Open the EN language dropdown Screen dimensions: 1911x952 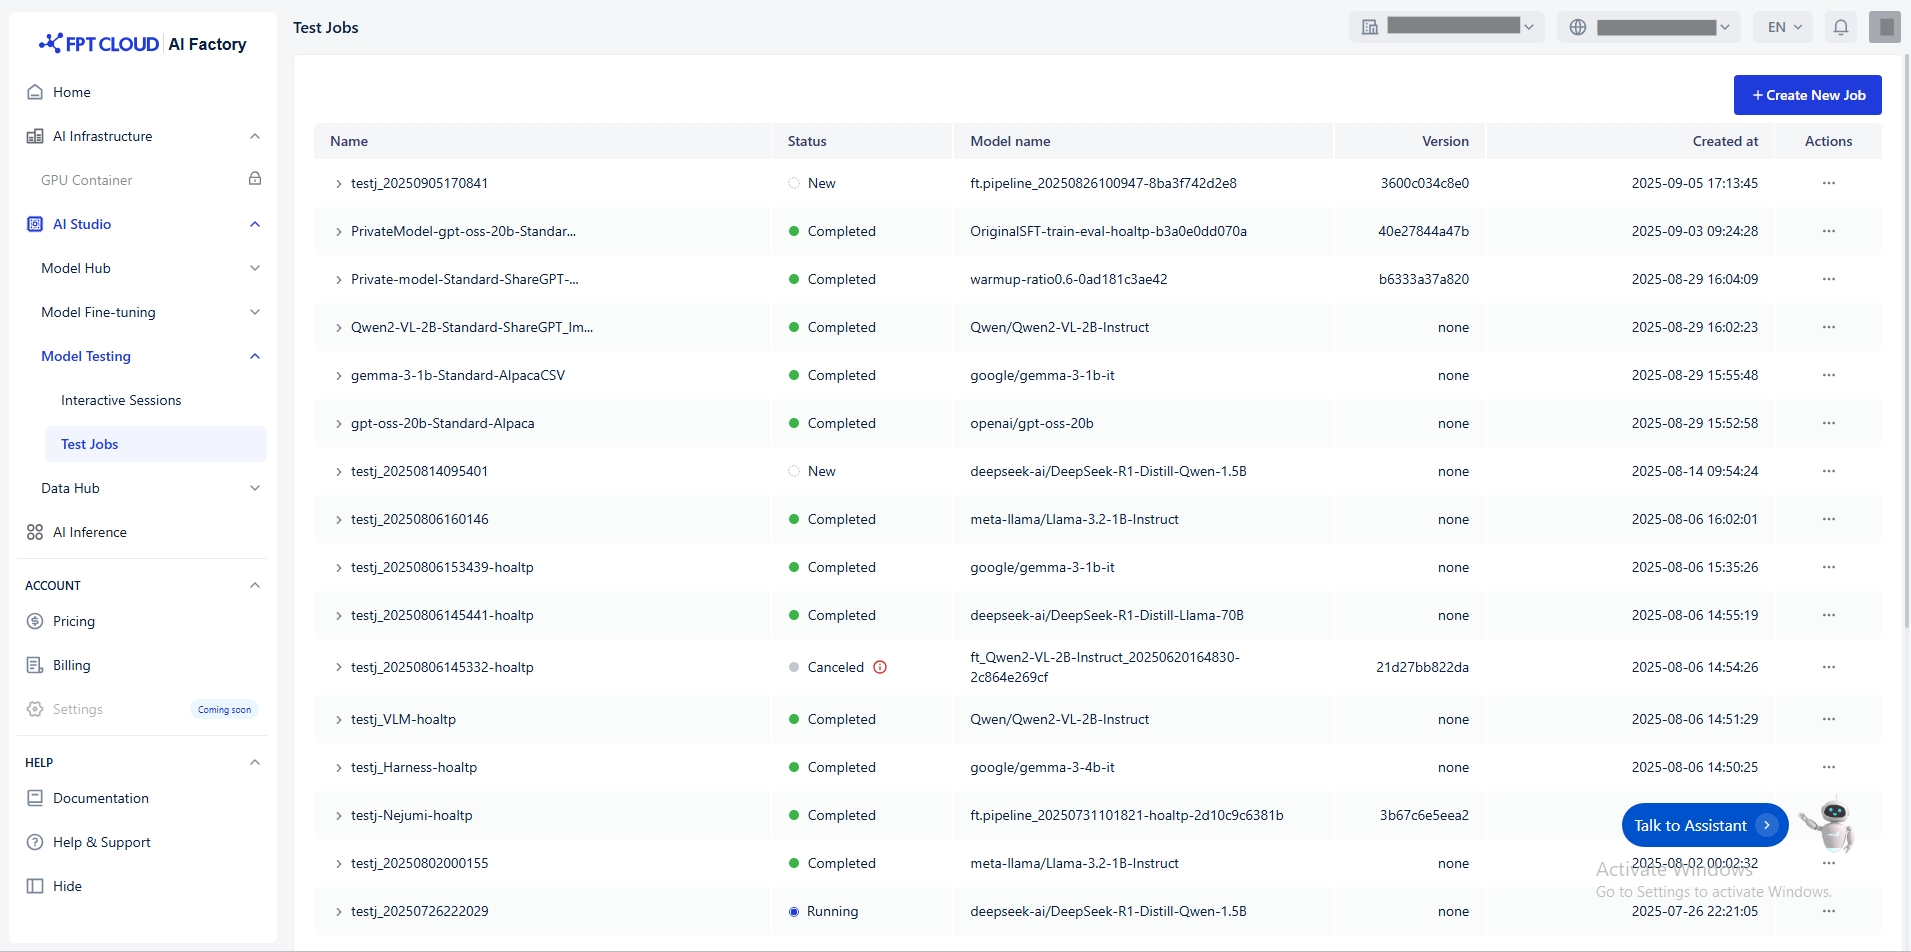[1784, 27]
